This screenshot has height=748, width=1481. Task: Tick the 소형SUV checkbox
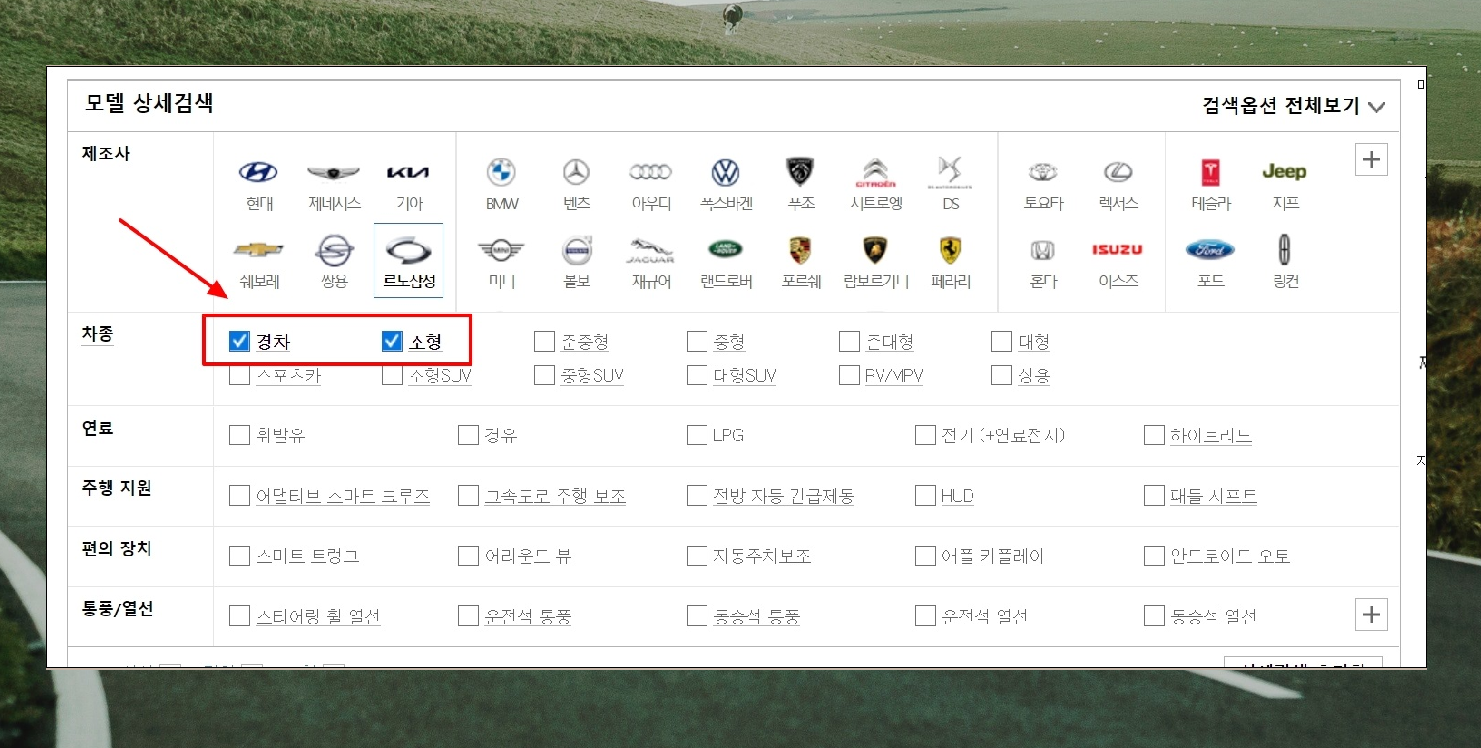click(392, 375)
